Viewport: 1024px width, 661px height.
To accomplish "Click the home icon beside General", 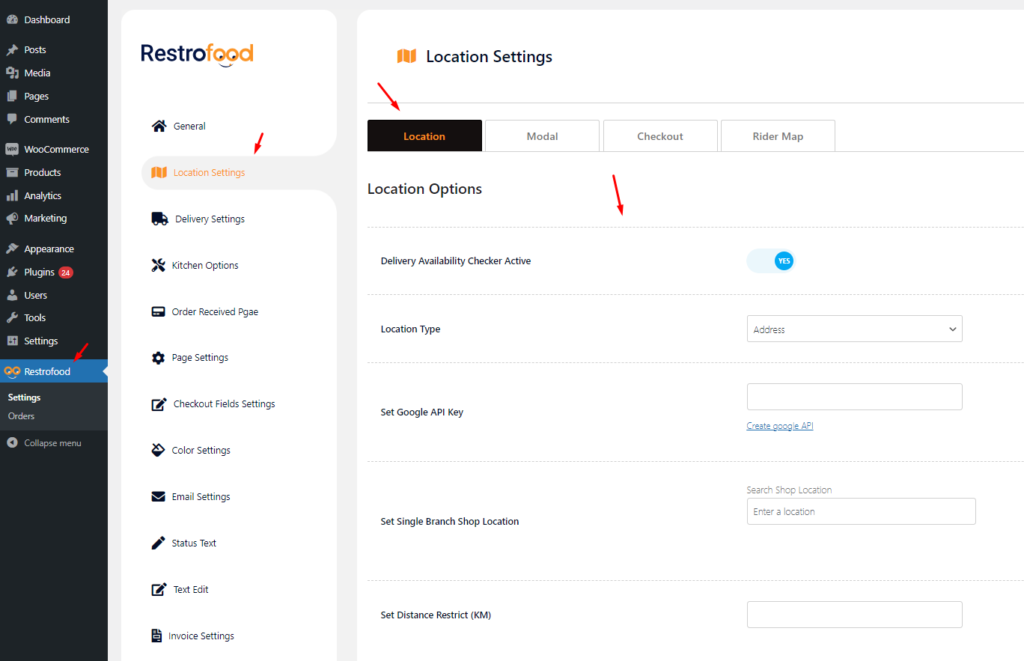I will 159,126.
